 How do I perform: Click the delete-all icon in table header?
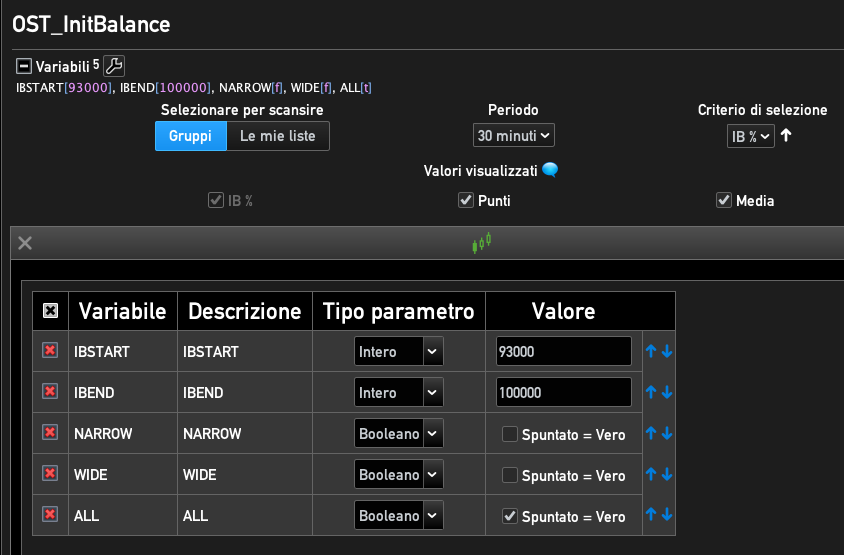[50, 311]
